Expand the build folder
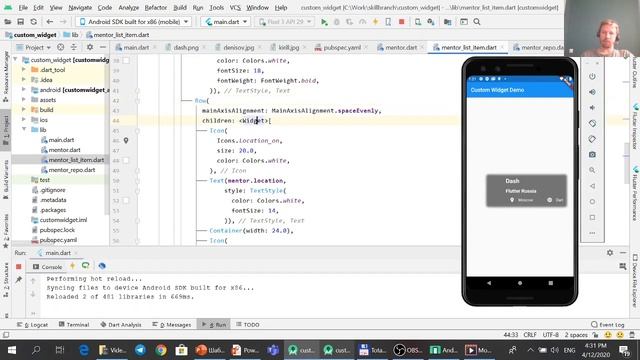This screenshot has width=640, height=360. 24,110
